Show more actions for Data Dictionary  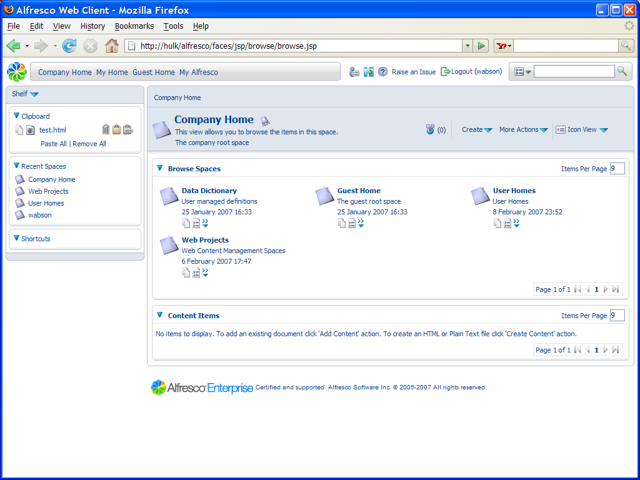205,223
